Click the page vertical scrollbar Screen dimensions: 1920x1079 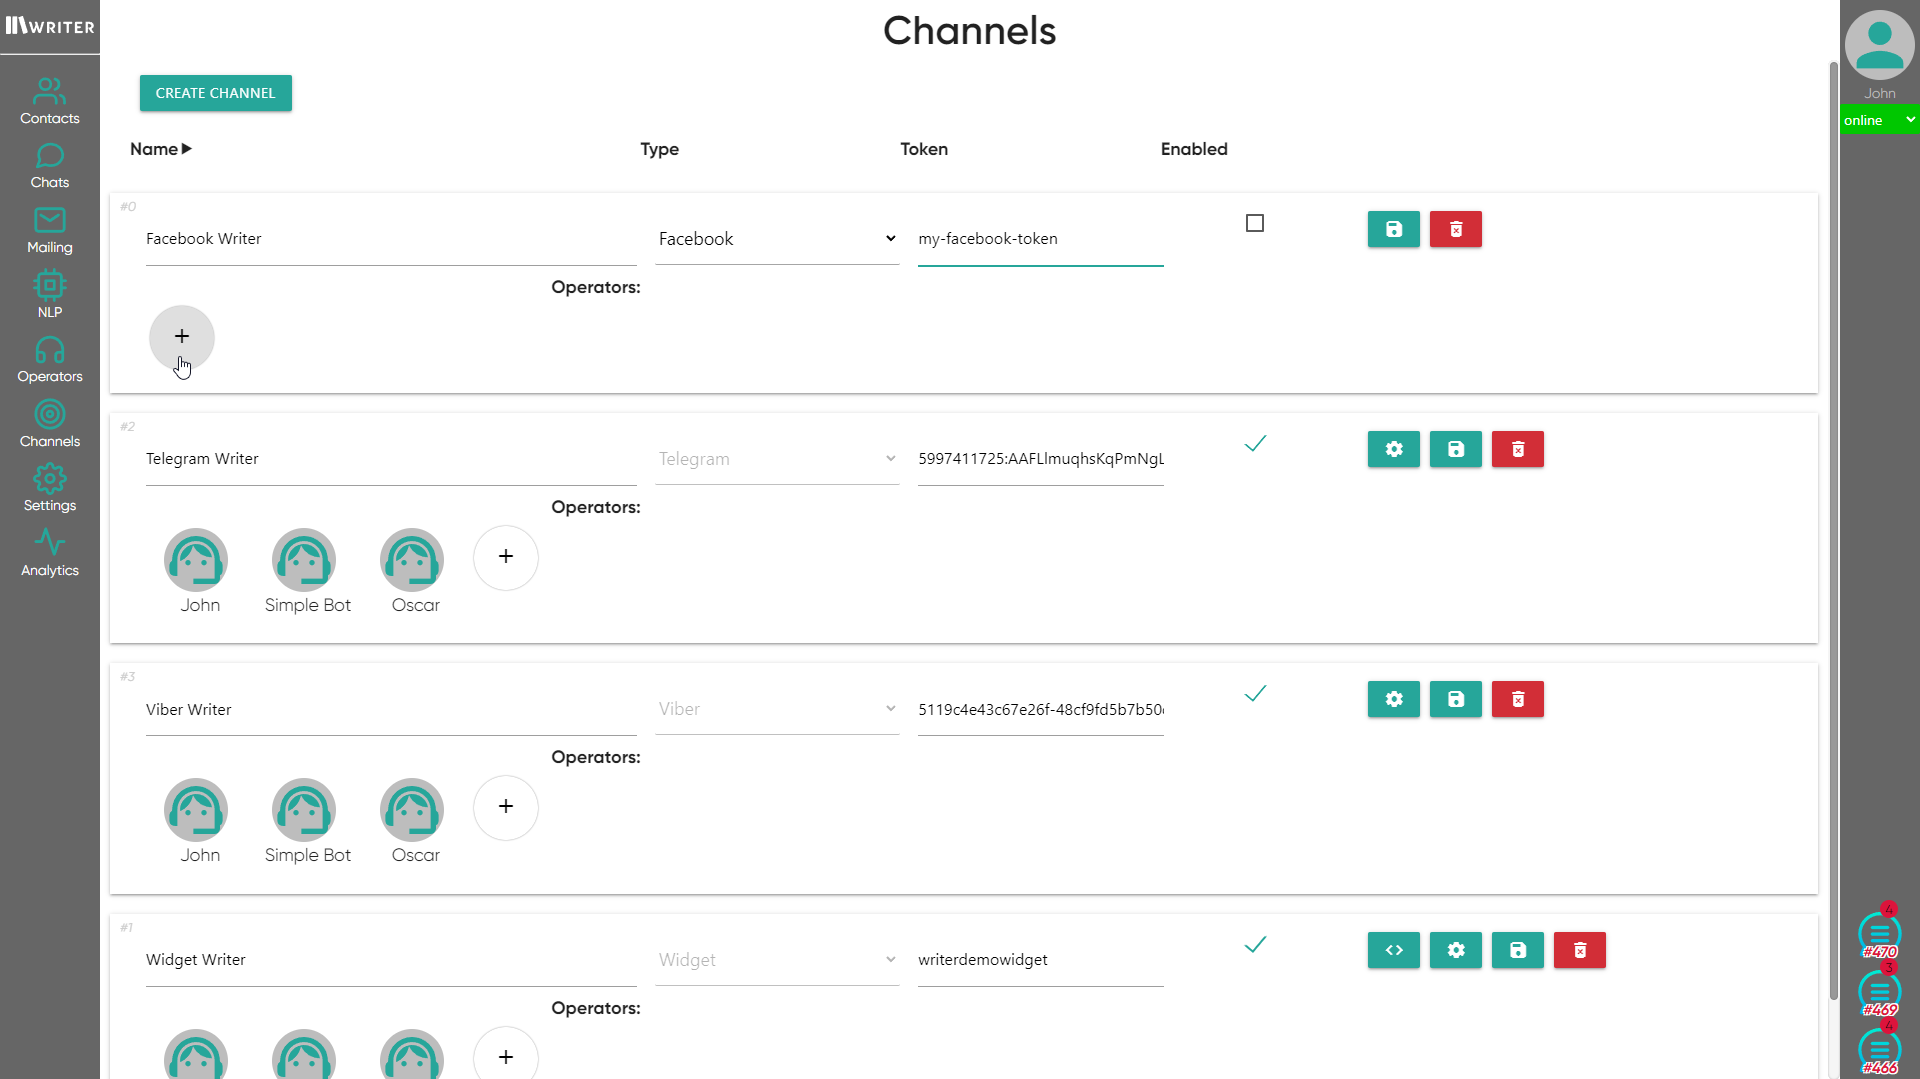(1833, 530)
